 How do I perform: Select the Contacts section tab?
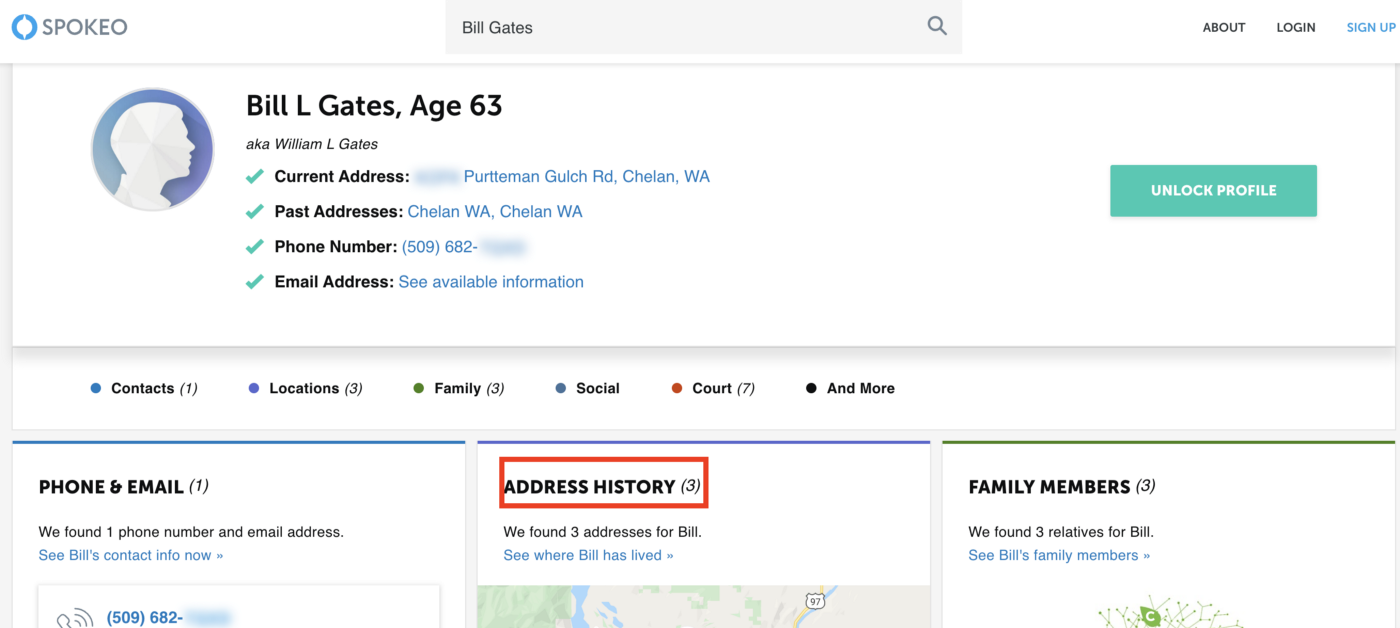click(144, 388)
